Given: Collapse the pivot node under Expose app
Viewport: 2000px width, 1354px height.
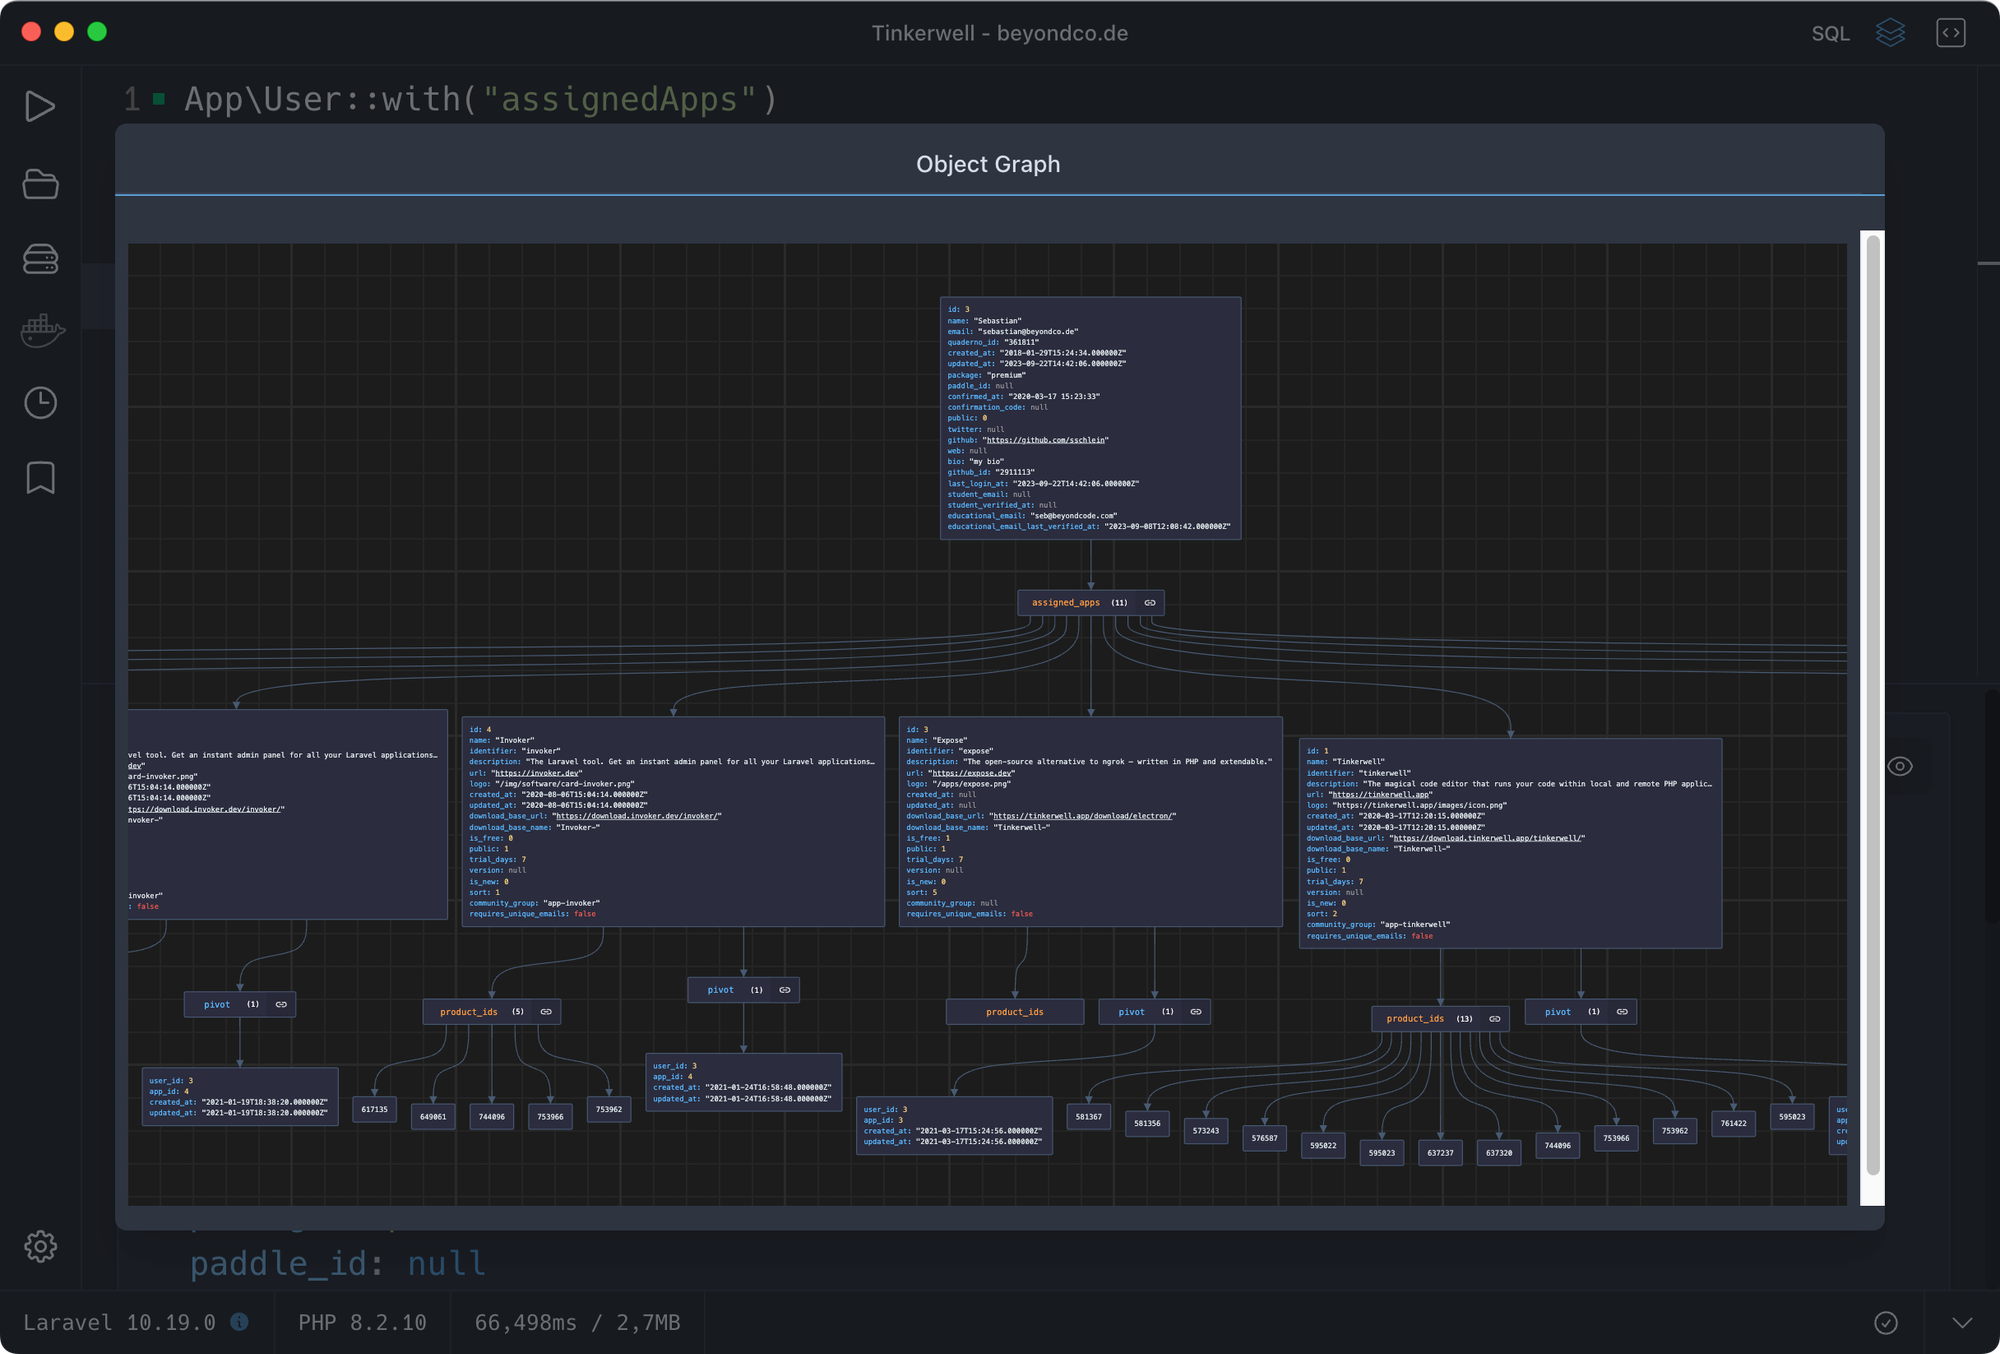Looking at the screenshot, I should tap(1154, 1012).
